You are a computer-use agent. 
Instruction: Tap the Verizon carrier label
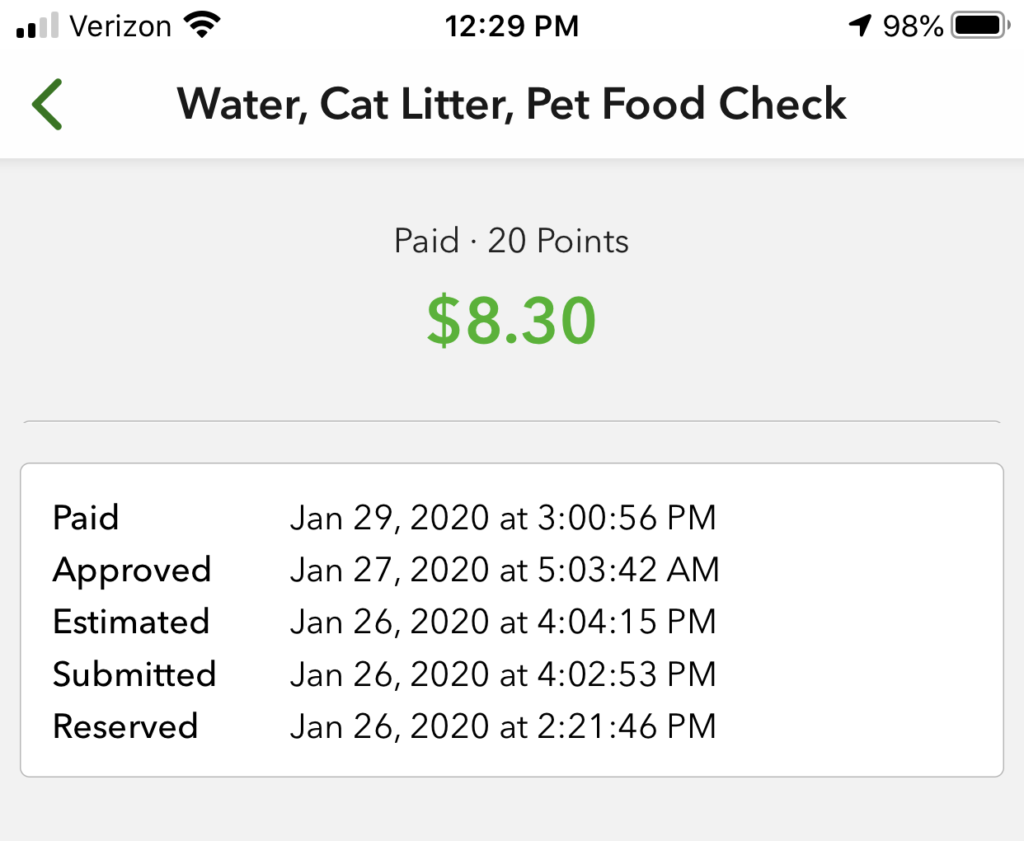pos(120,26)
